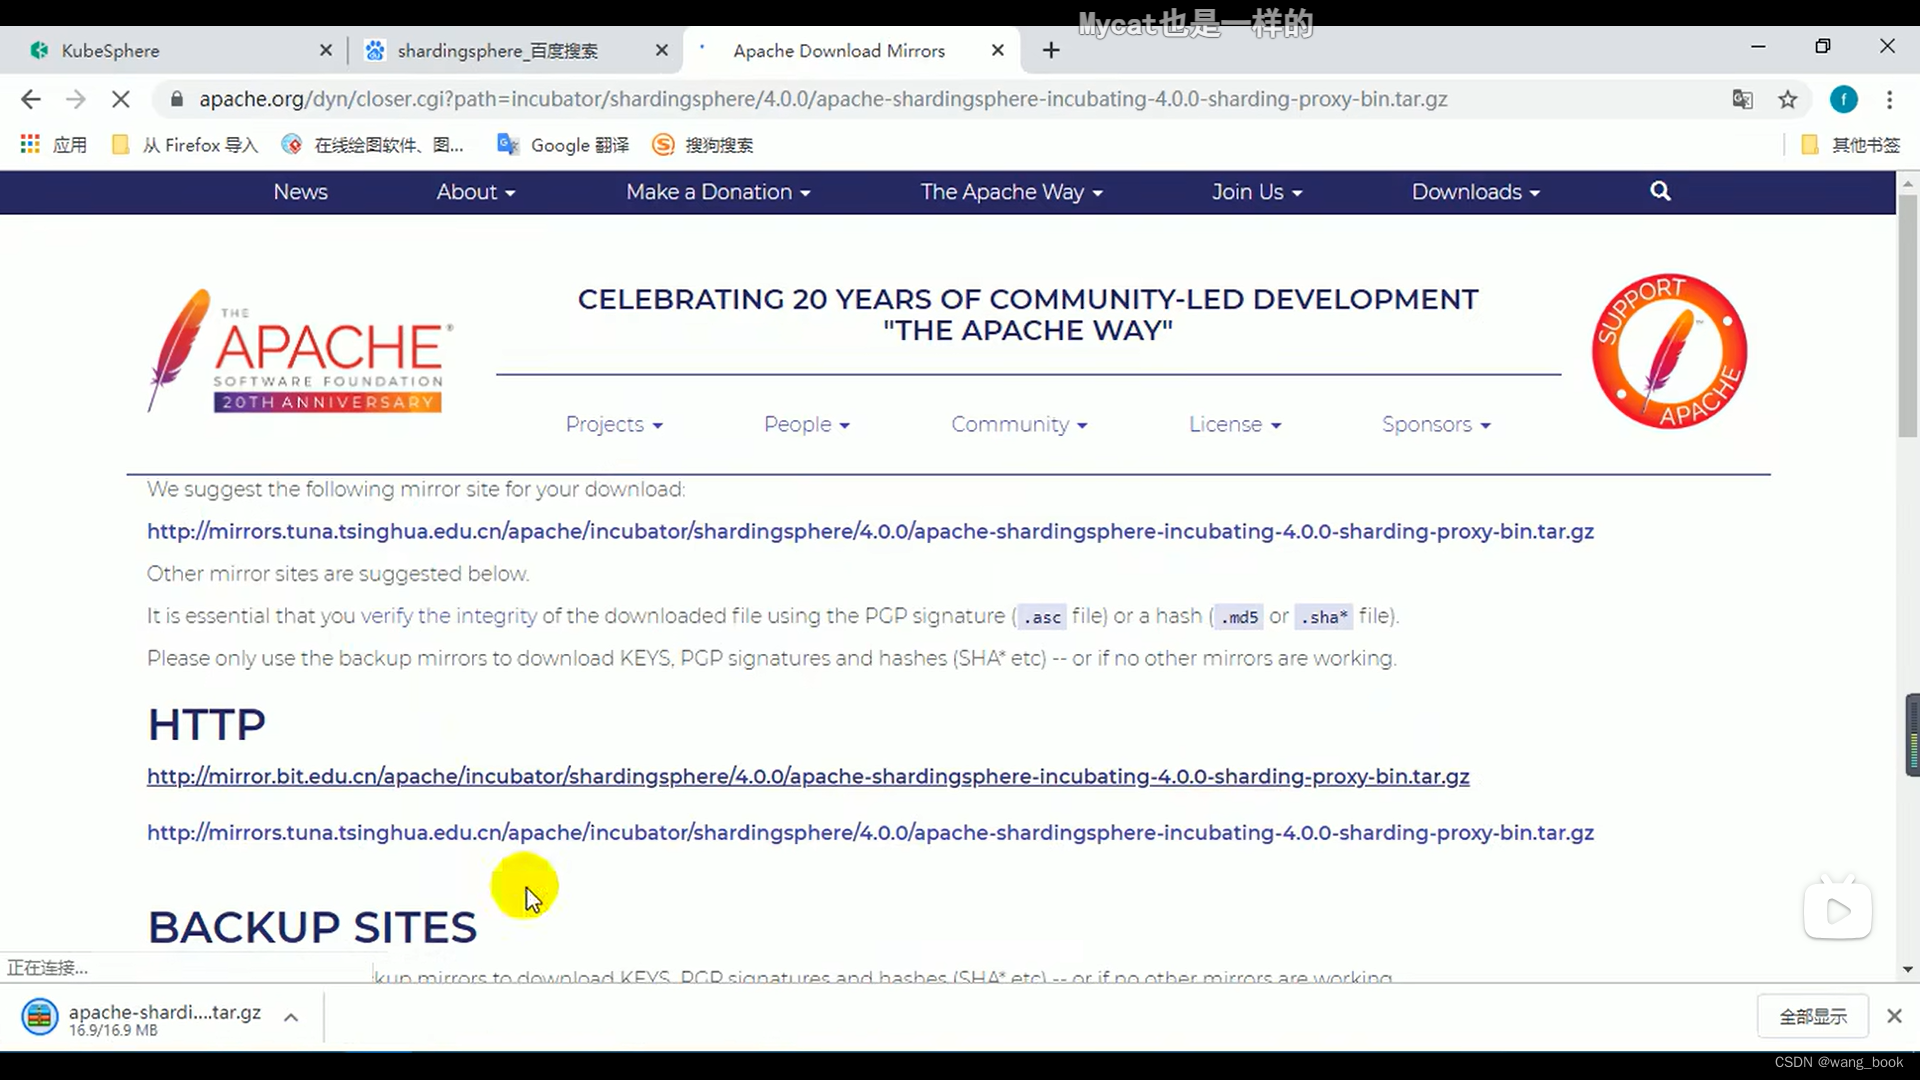
Task: Click the Apache Software Foundation logo
Action: (x=299, y=351)
